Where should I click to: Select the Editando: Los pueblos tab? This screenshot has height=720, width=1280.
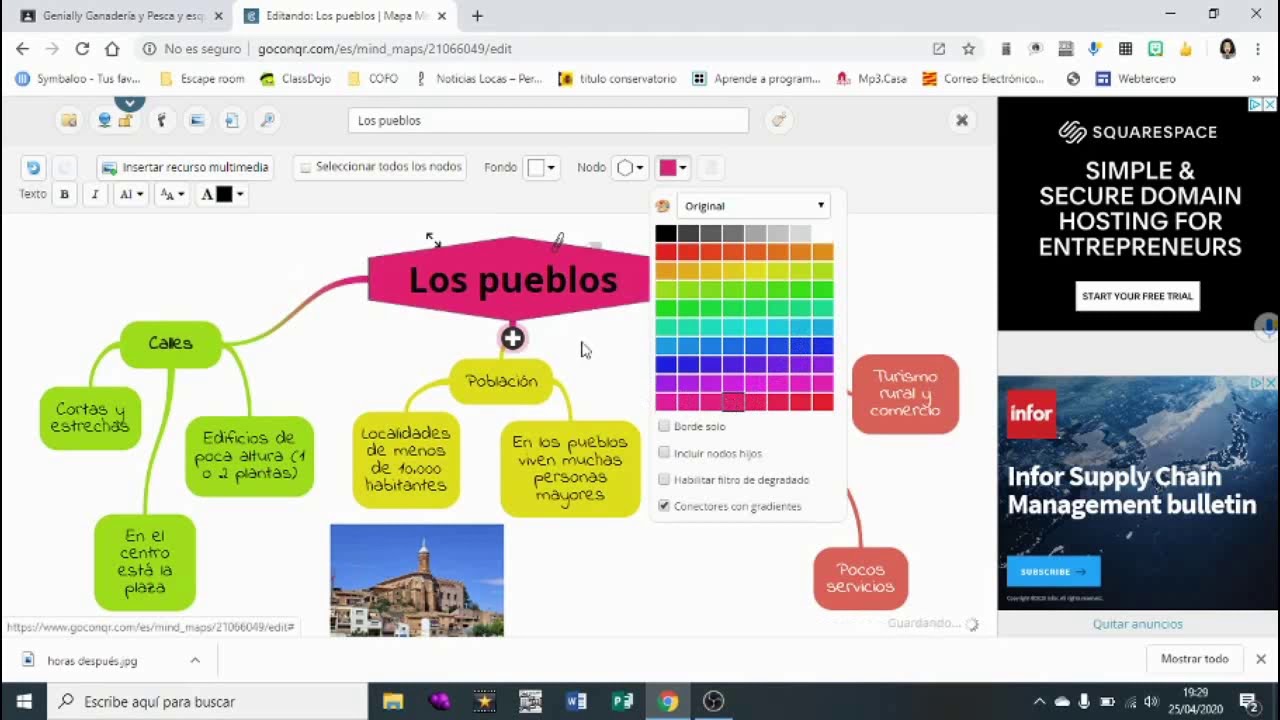pos(347,16)
